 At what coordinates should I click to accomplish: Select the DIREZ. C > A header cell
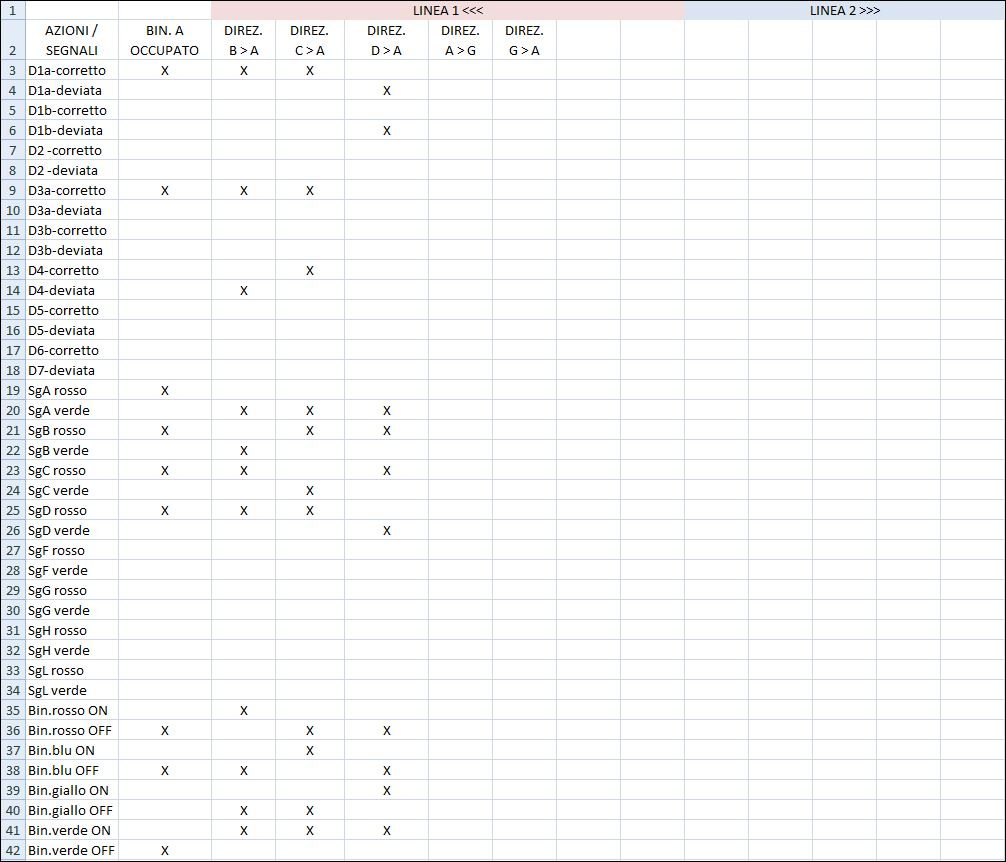(x=309, y=40)
